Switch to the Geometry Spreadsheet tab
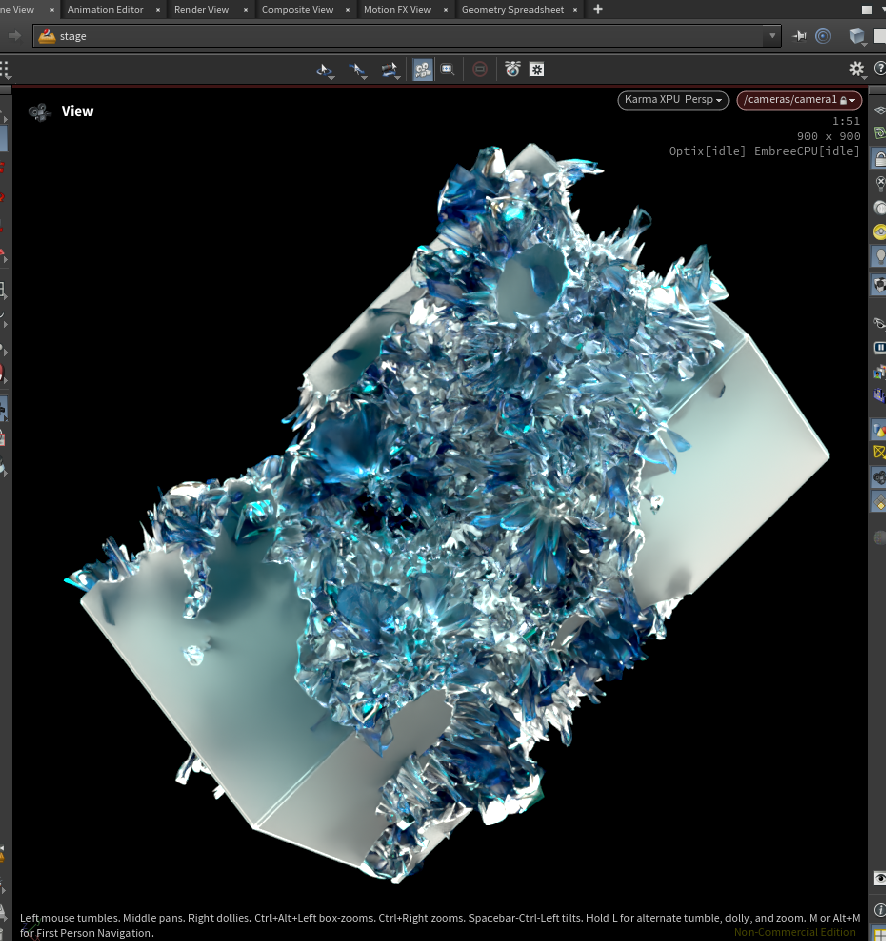The height and width of the screenshot is (941, 886). 512,9
